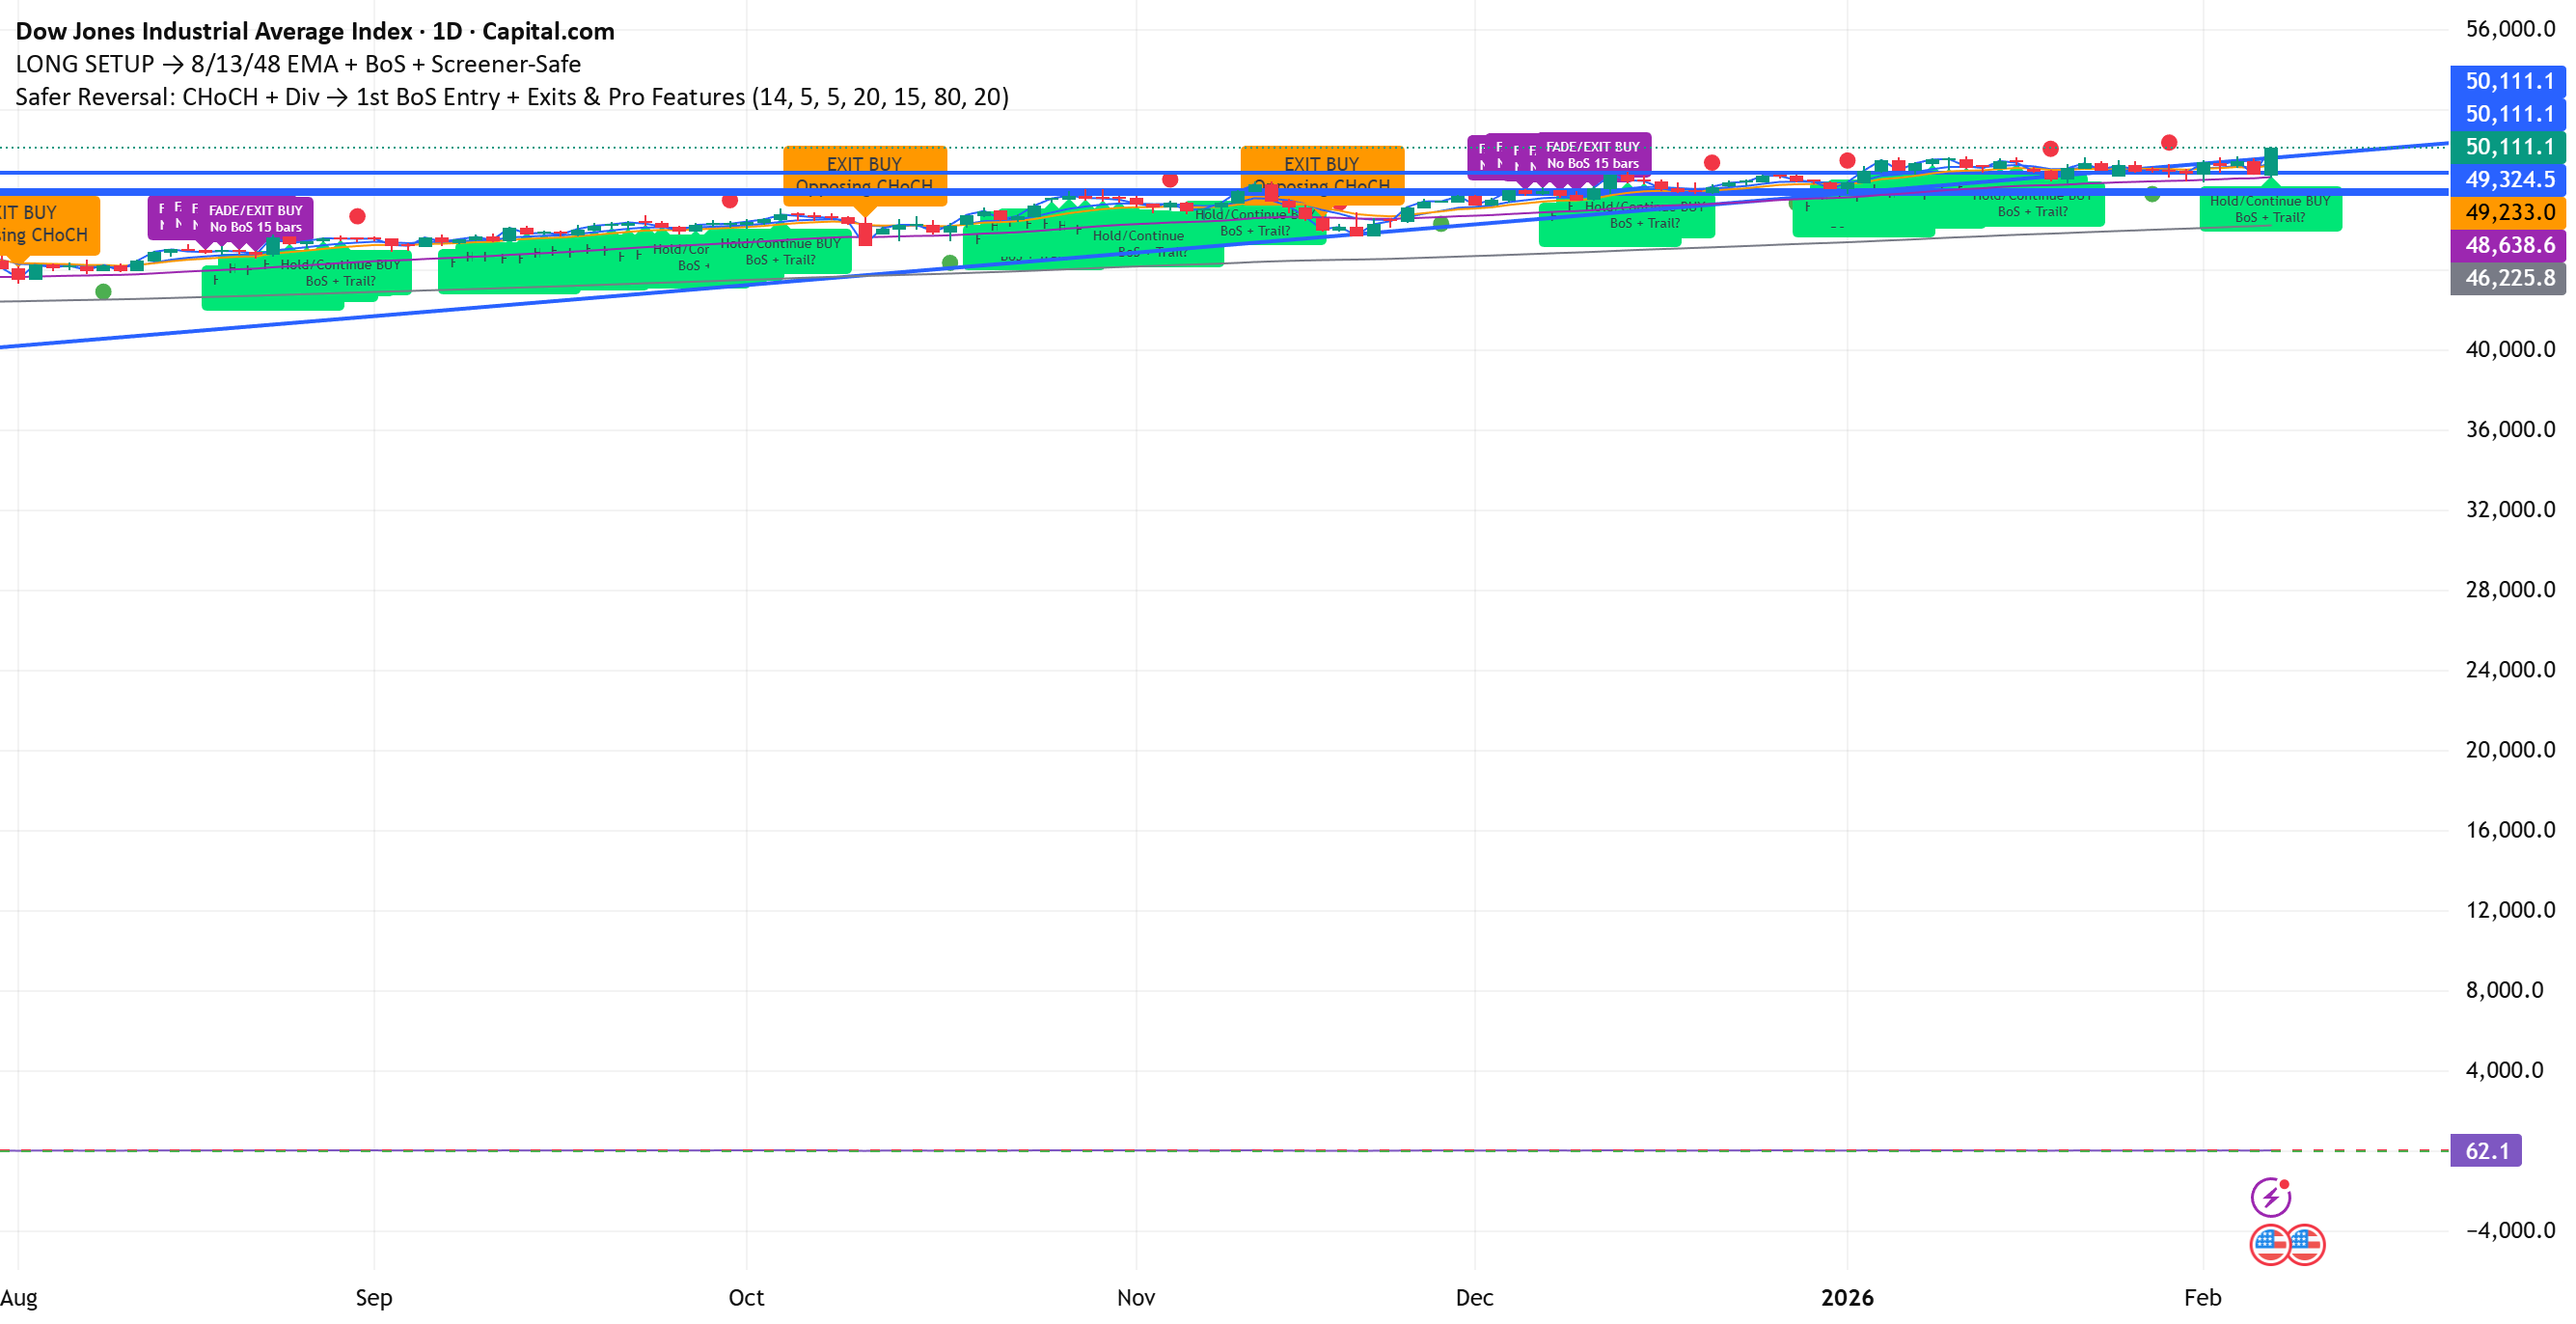This screenshot has height=1324, width=2576.
Task: Click the Dec label on time axis
Action: (1474, 1298)
